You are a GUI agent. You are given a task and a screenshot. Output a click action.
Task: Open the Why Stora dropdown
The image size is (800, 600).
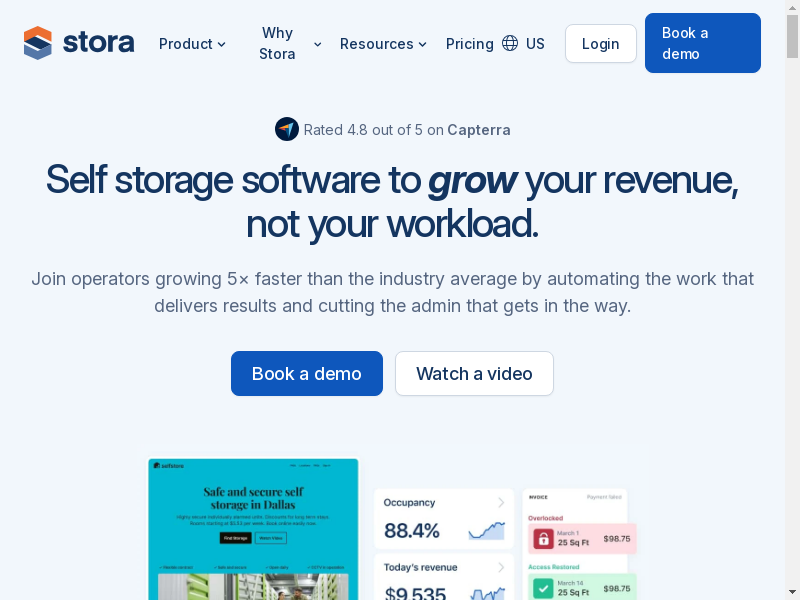coord(289,44)
